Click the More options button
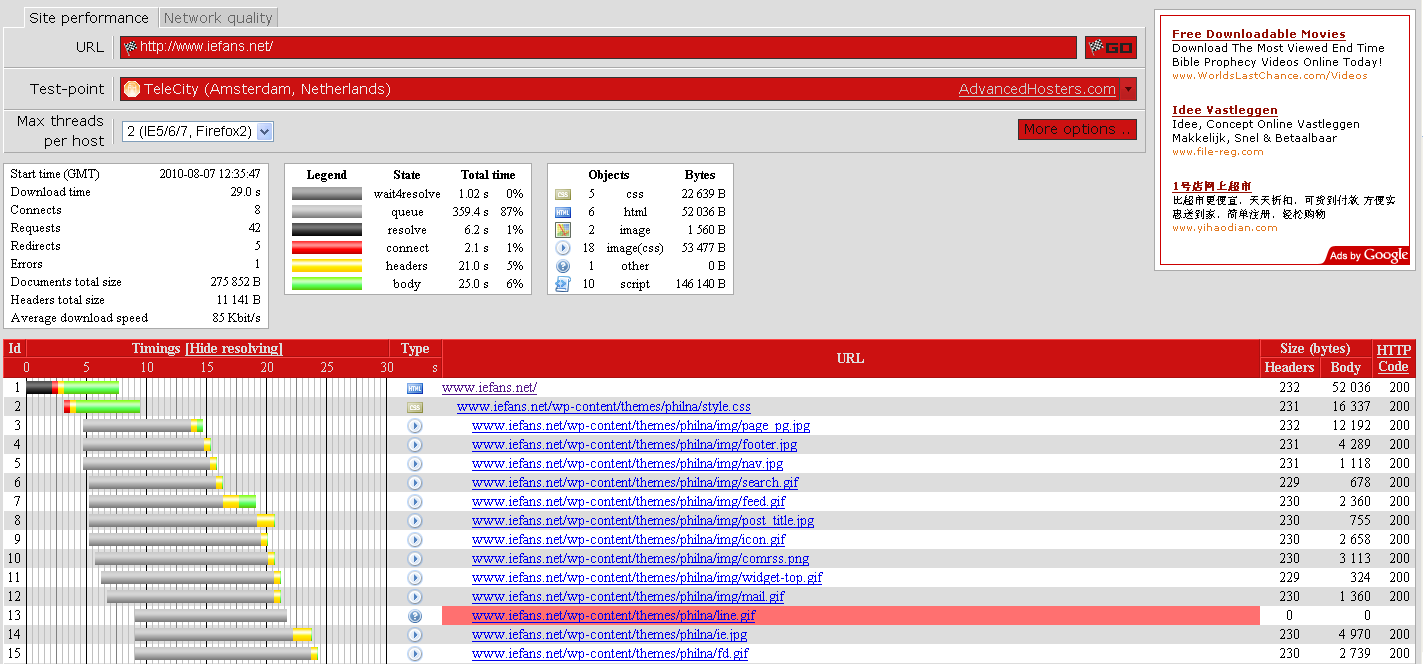1423x664 pixels. click(1077, 129)
